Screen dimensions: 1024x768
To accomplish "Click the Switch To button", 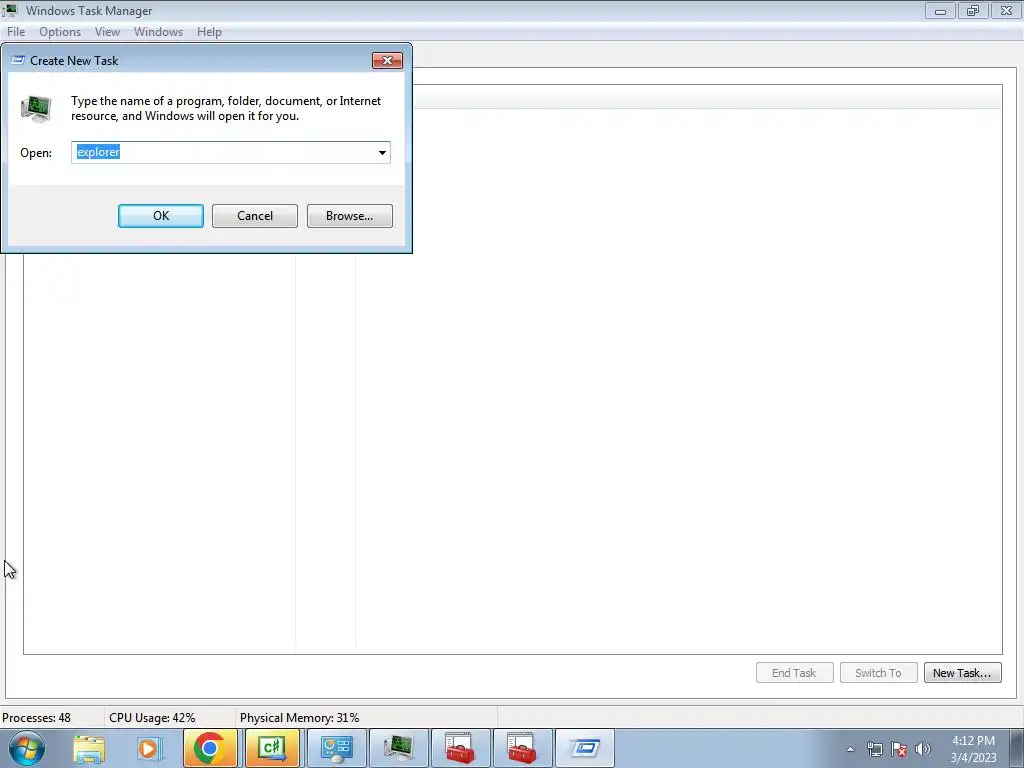I will coord(878,673).
